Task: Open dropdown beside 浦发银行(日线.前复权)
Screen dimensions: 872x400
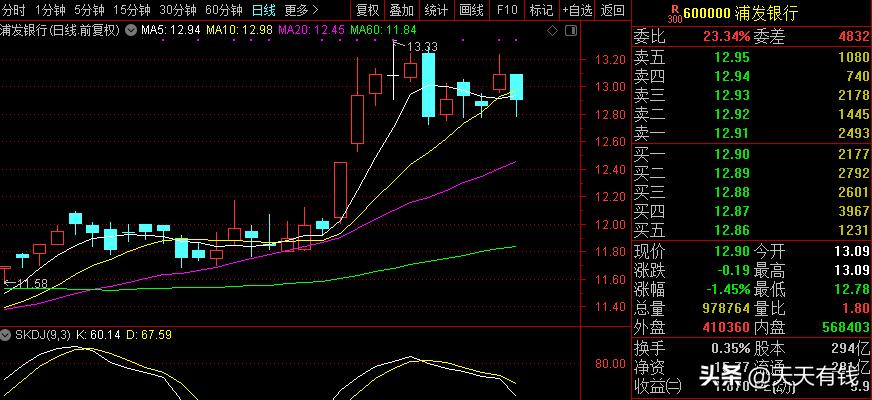Action: (131, 31)
